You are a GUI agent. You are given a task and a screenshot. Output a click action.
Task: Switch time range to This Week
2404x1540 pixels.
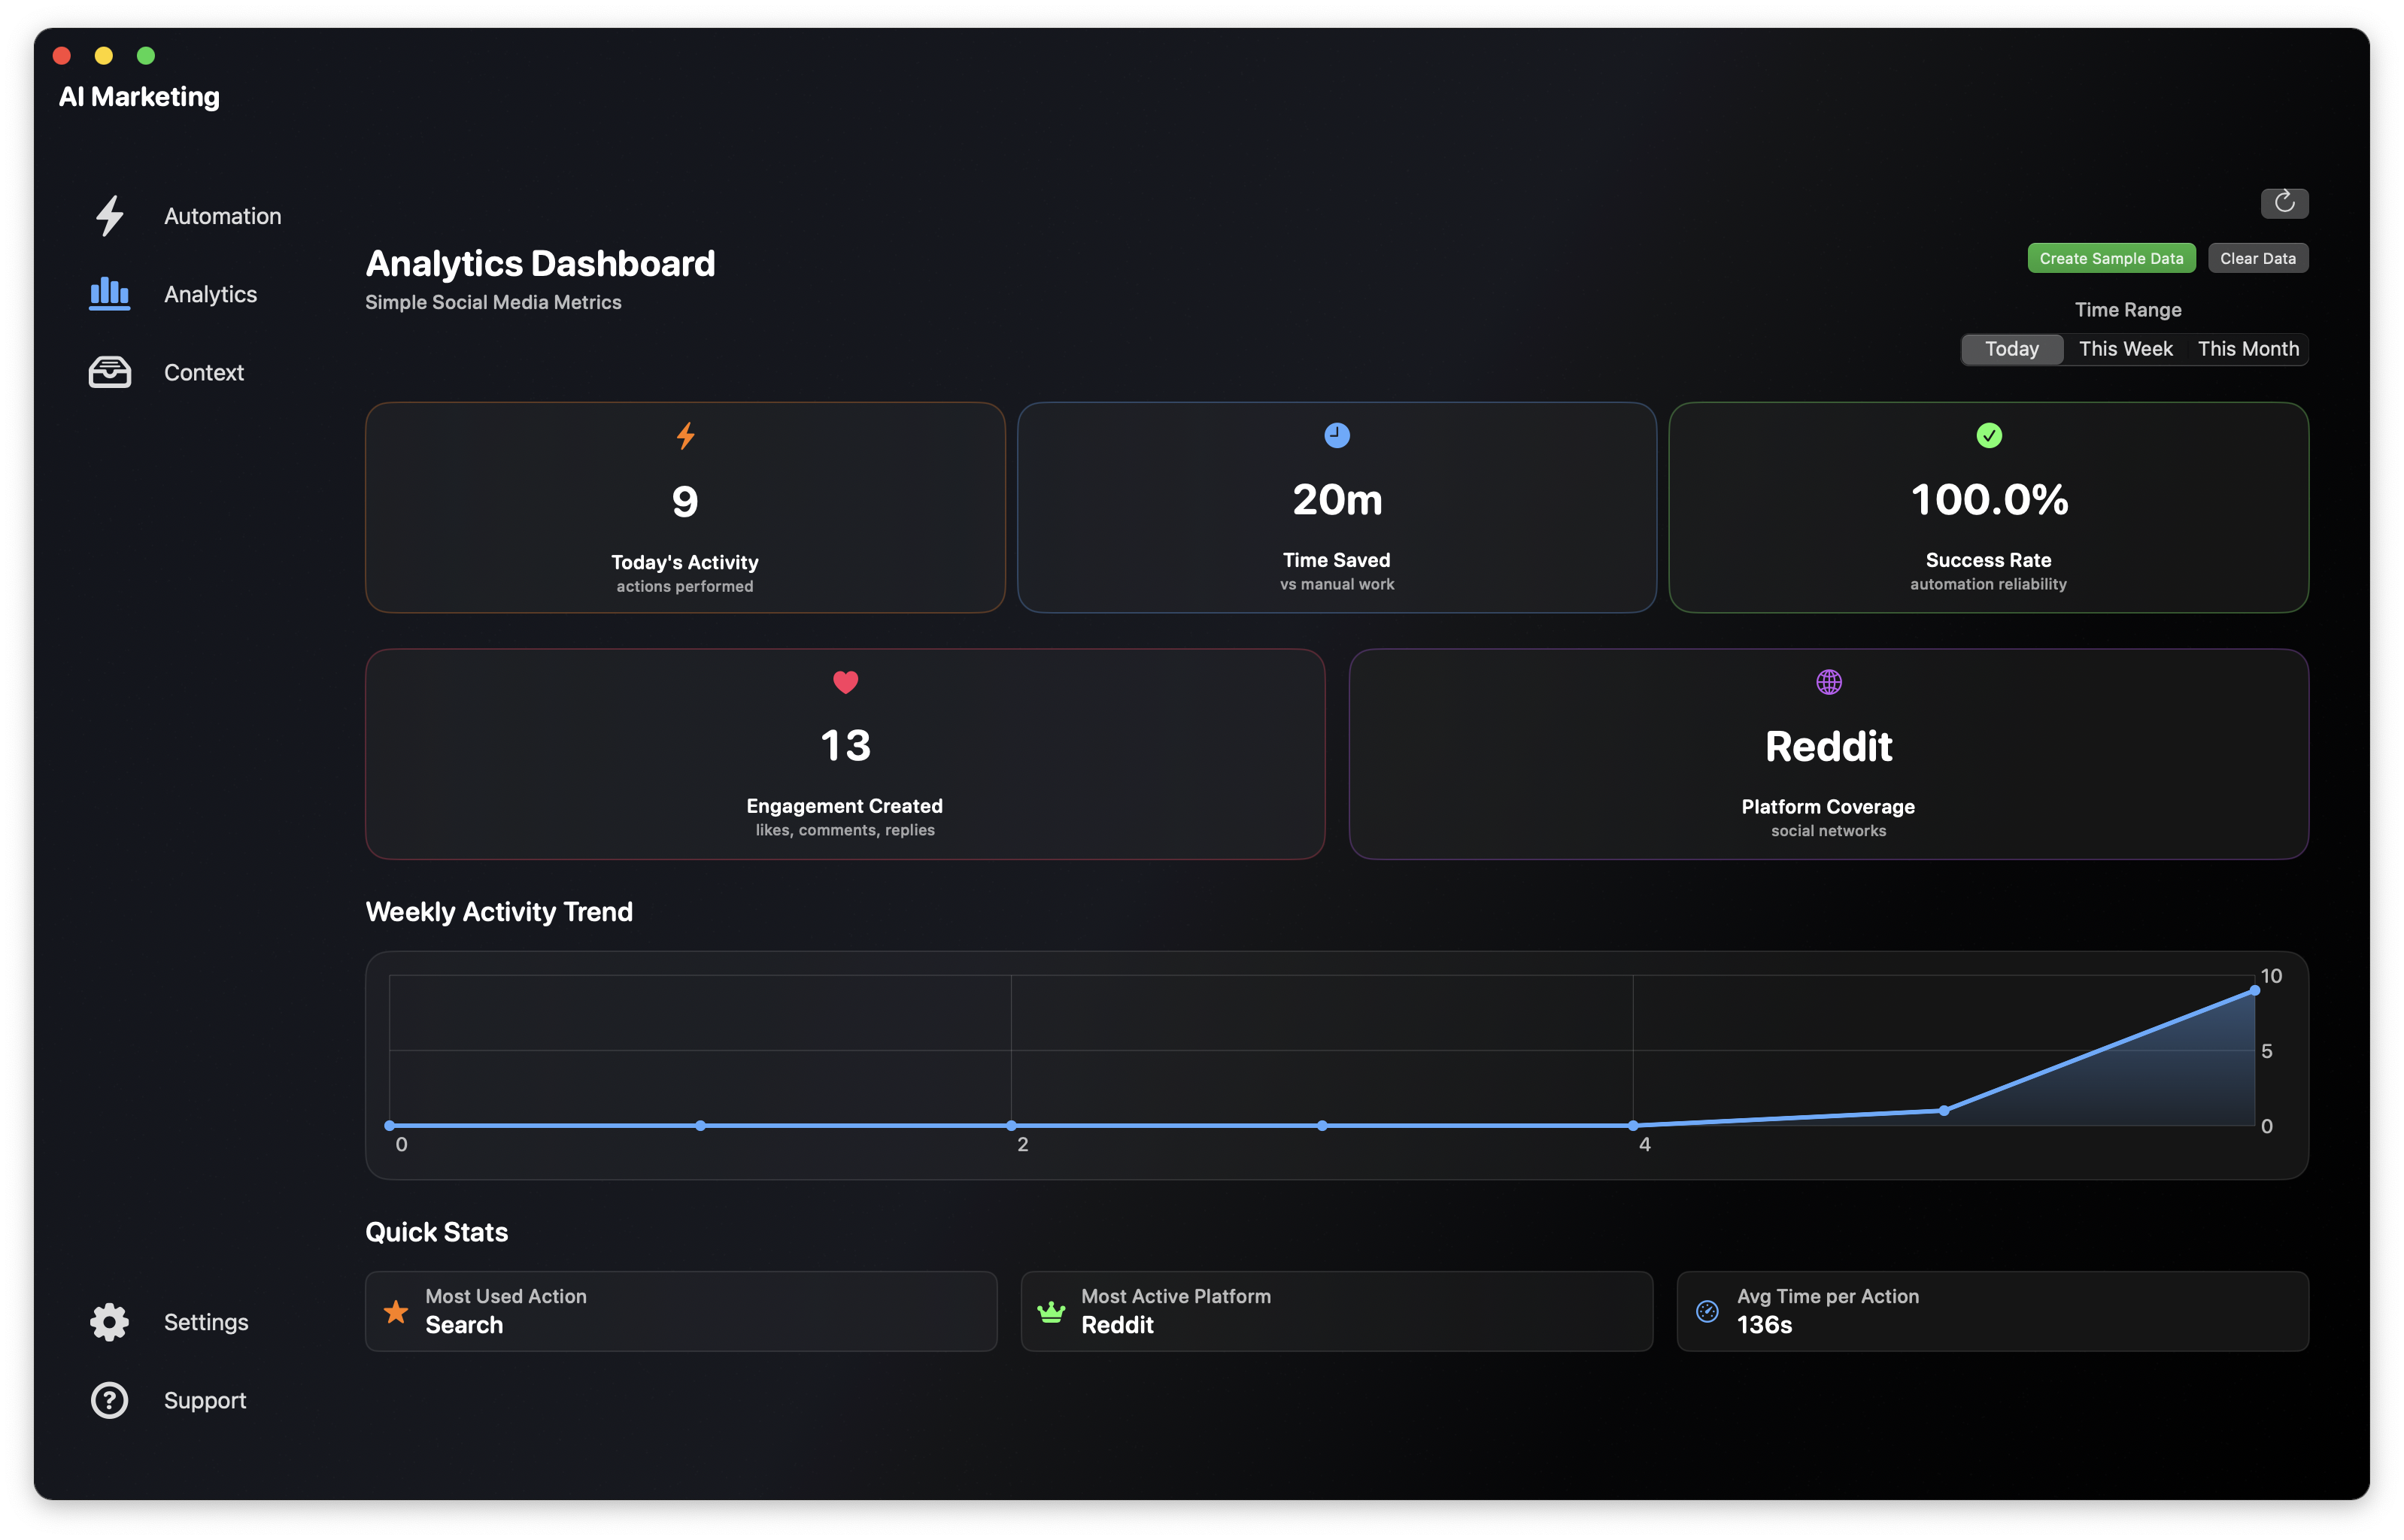(2125, 349)
